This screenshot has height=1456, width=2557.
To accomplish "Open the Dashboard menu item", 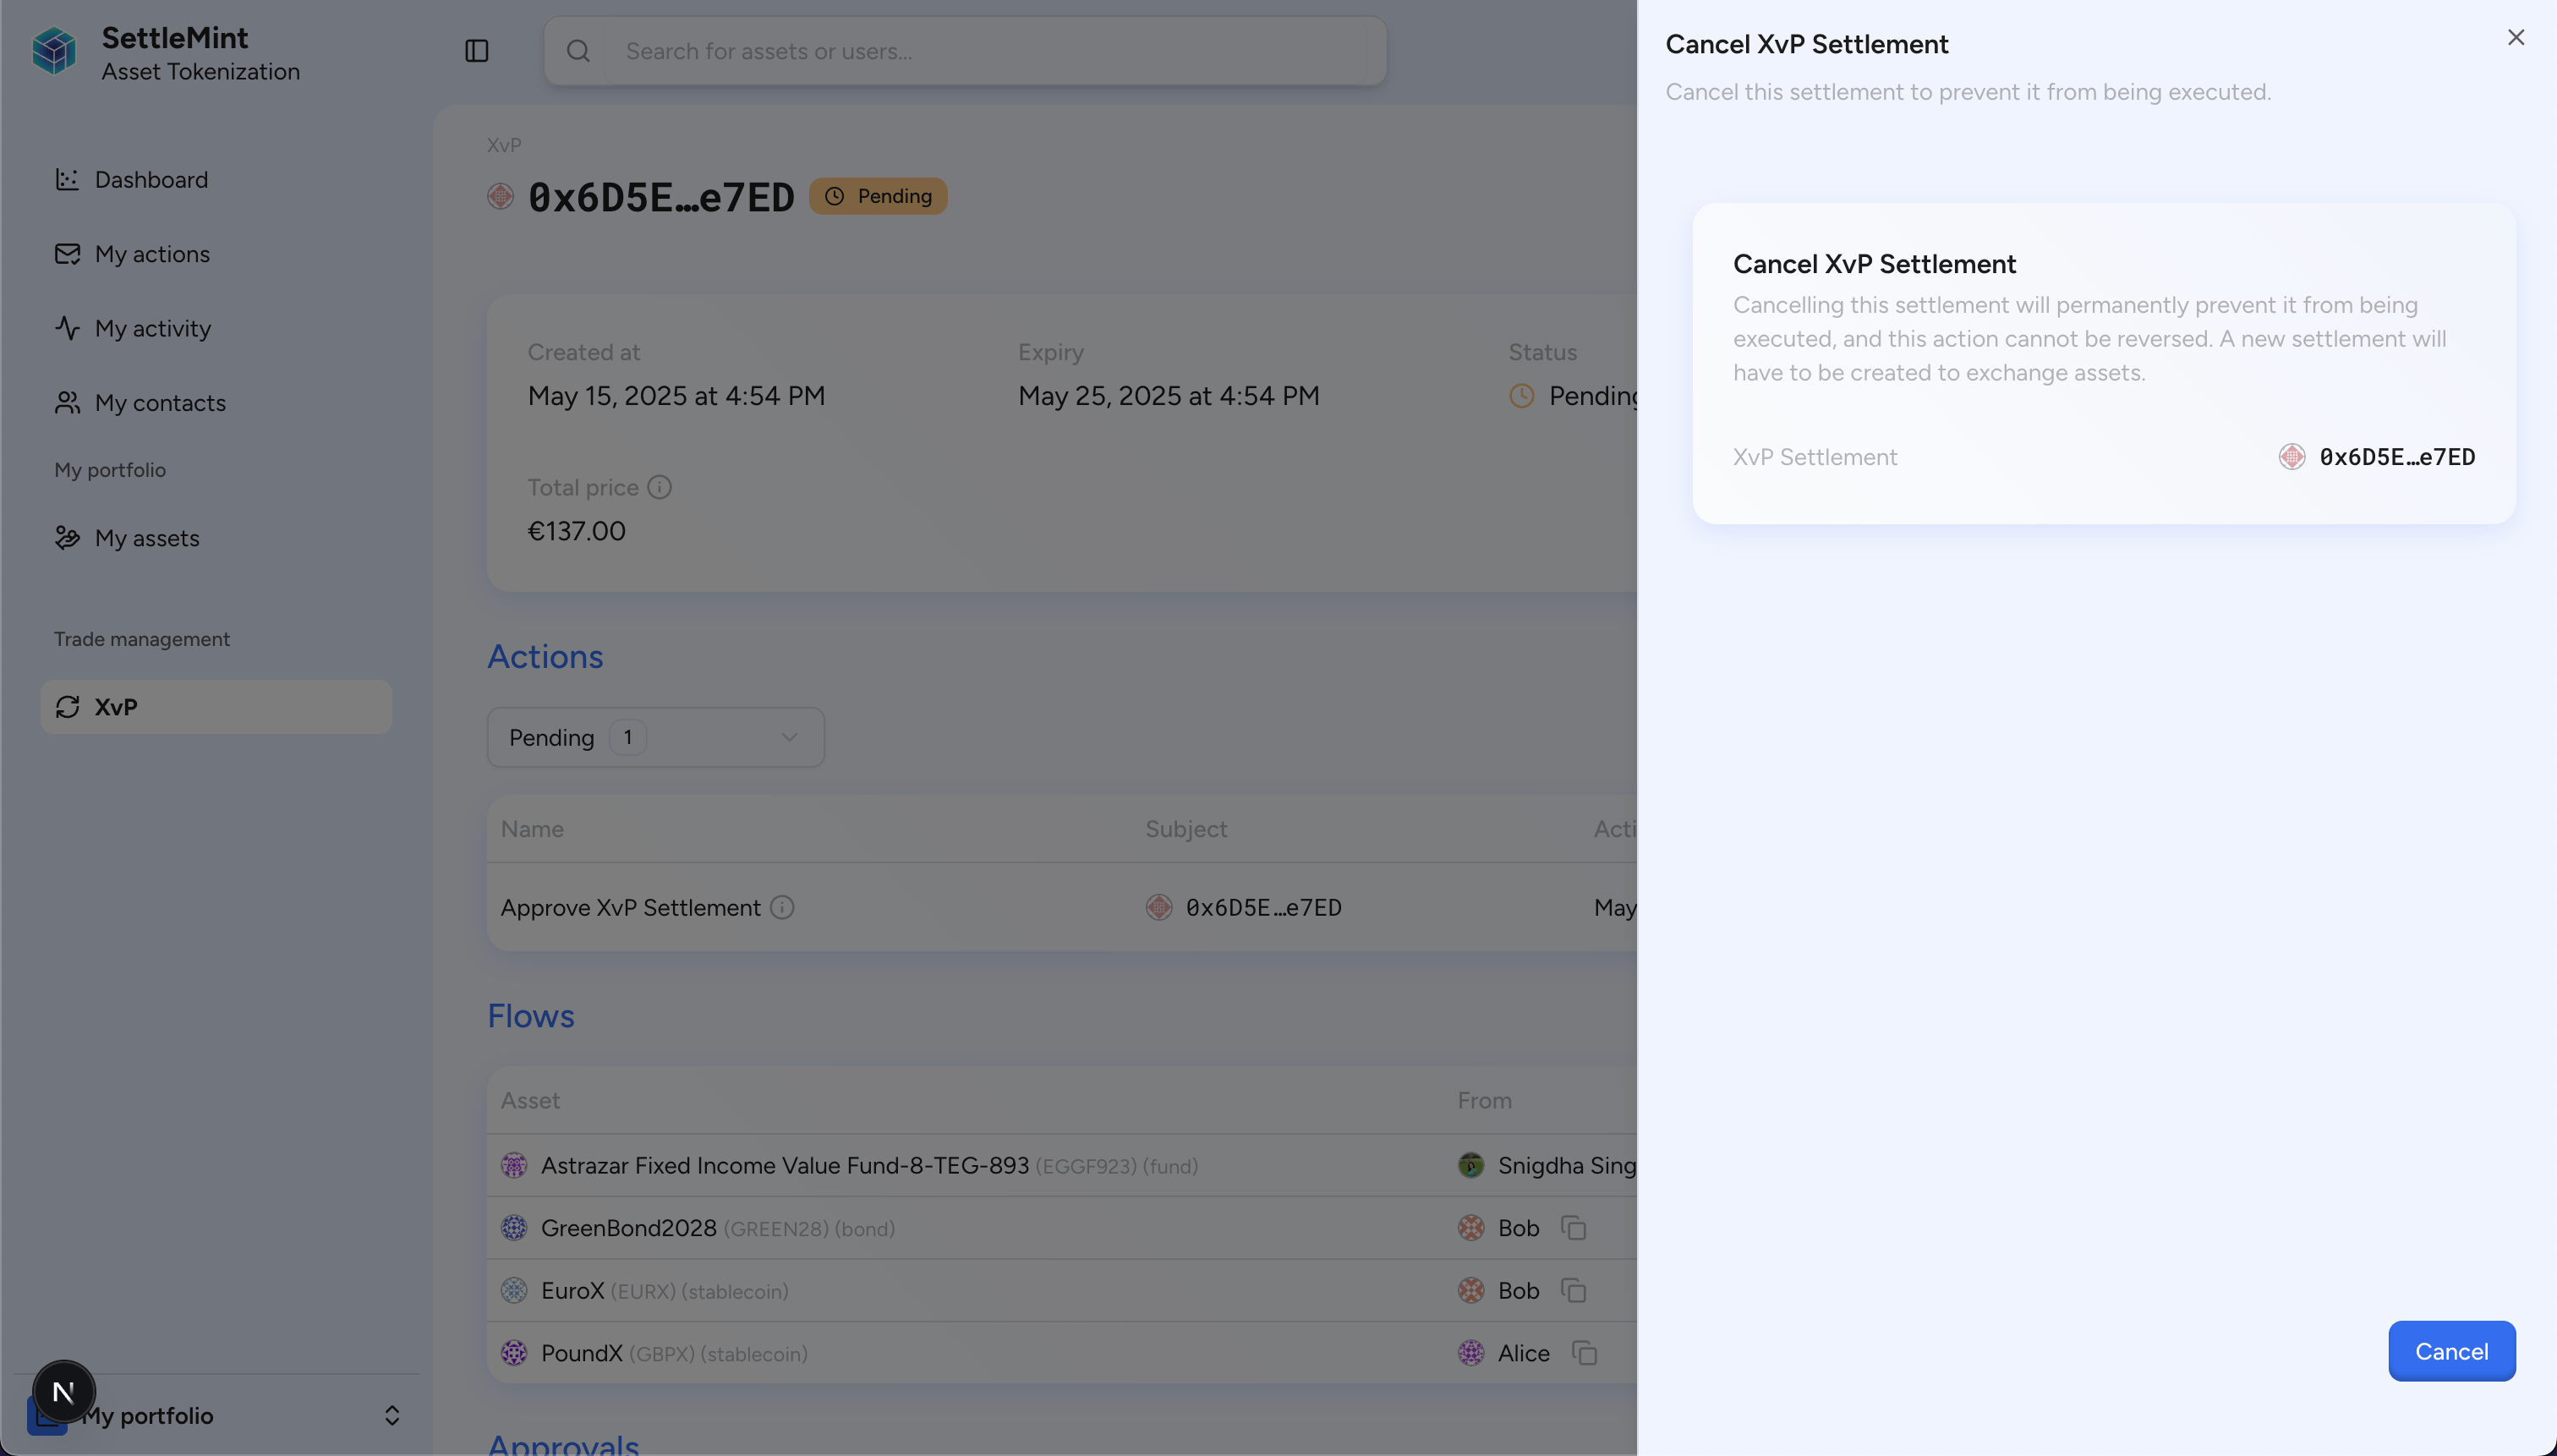I will (x=151, y=180).
